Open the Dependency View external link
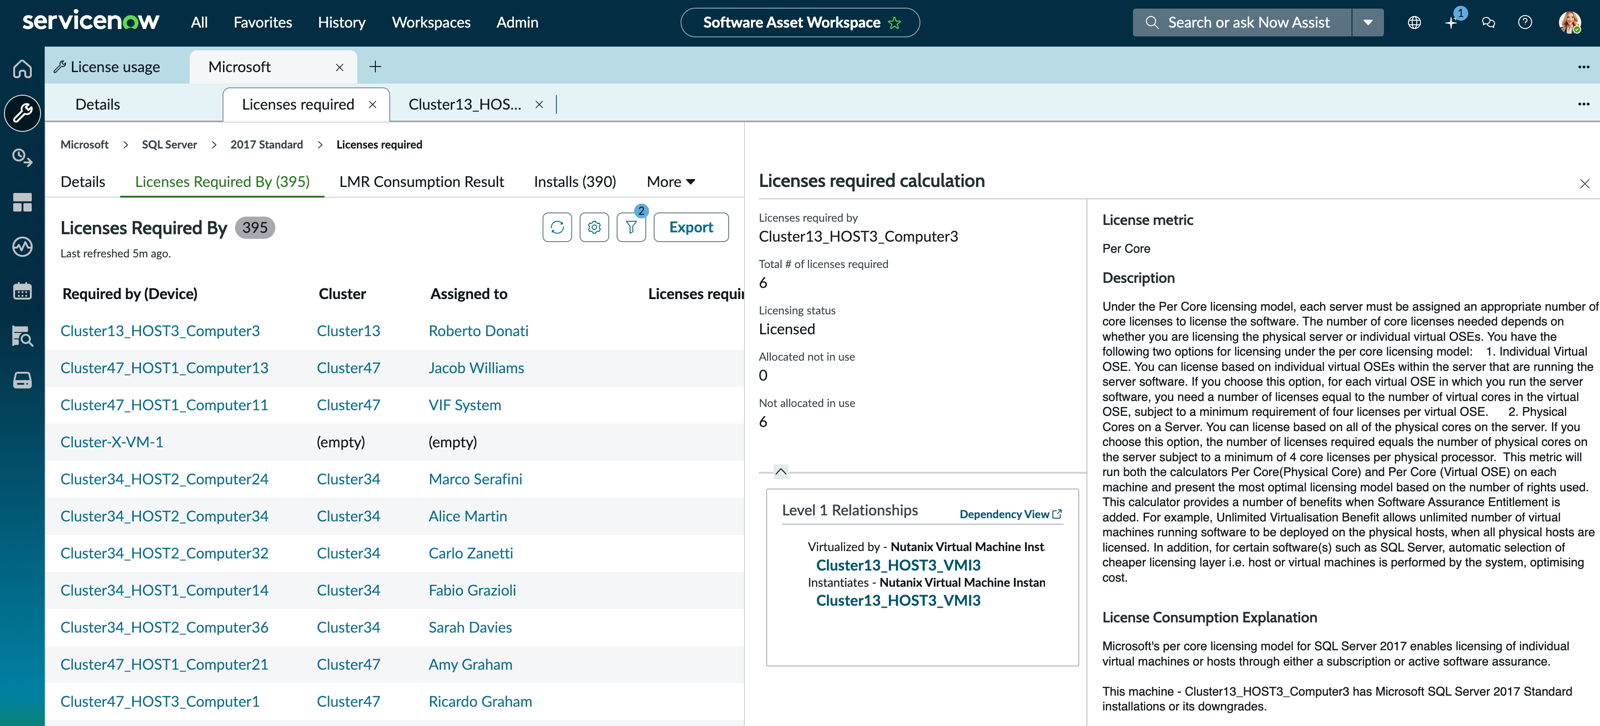The width and height of the screenshot is (1600, 726). [1010, 514]
